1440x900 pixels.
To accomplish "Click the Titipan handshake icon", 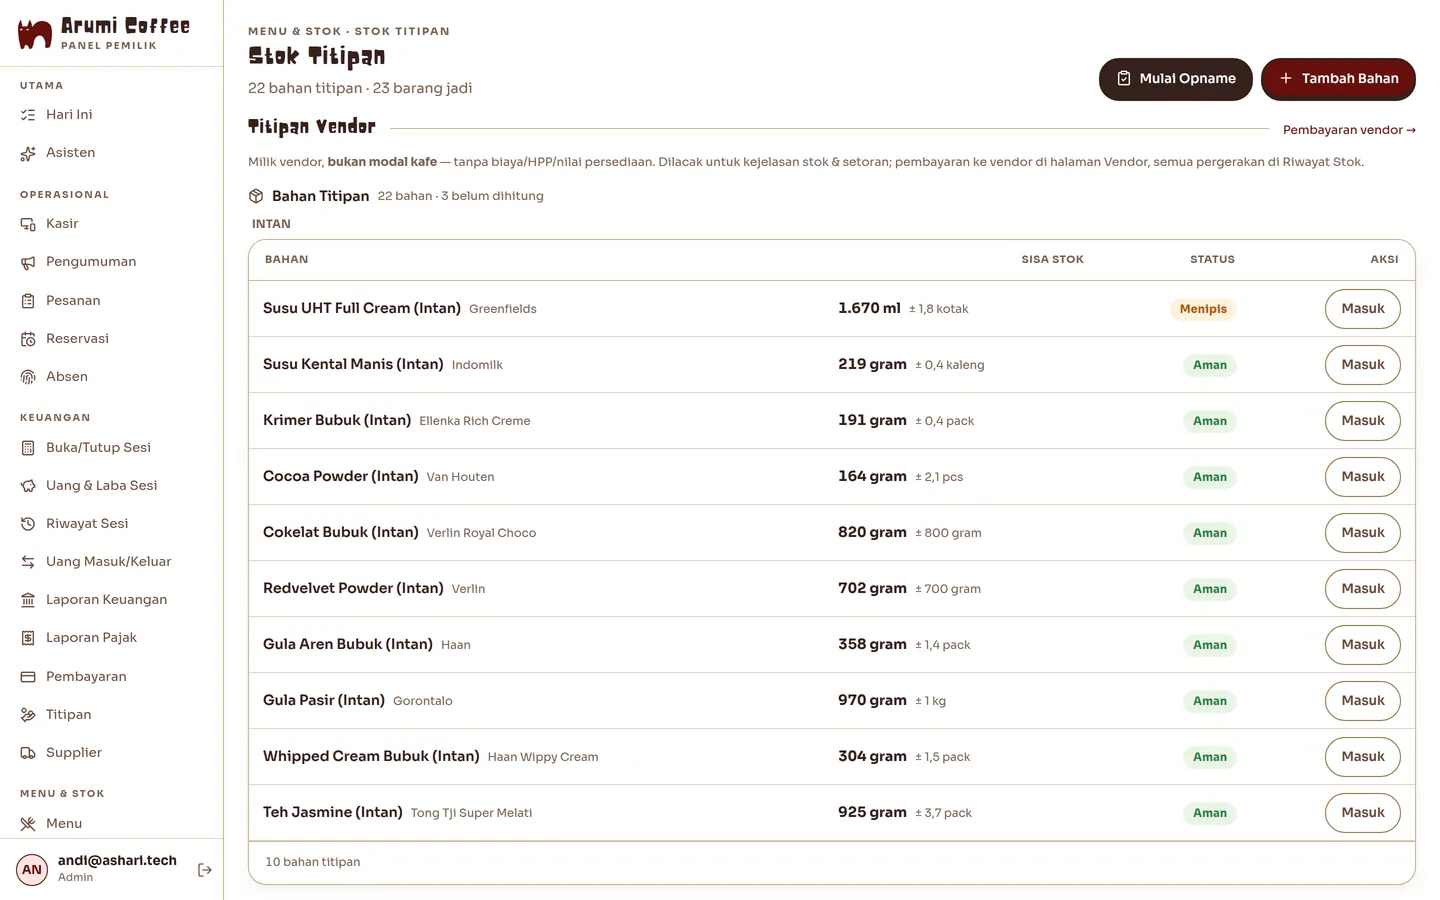I will (28, 715).
